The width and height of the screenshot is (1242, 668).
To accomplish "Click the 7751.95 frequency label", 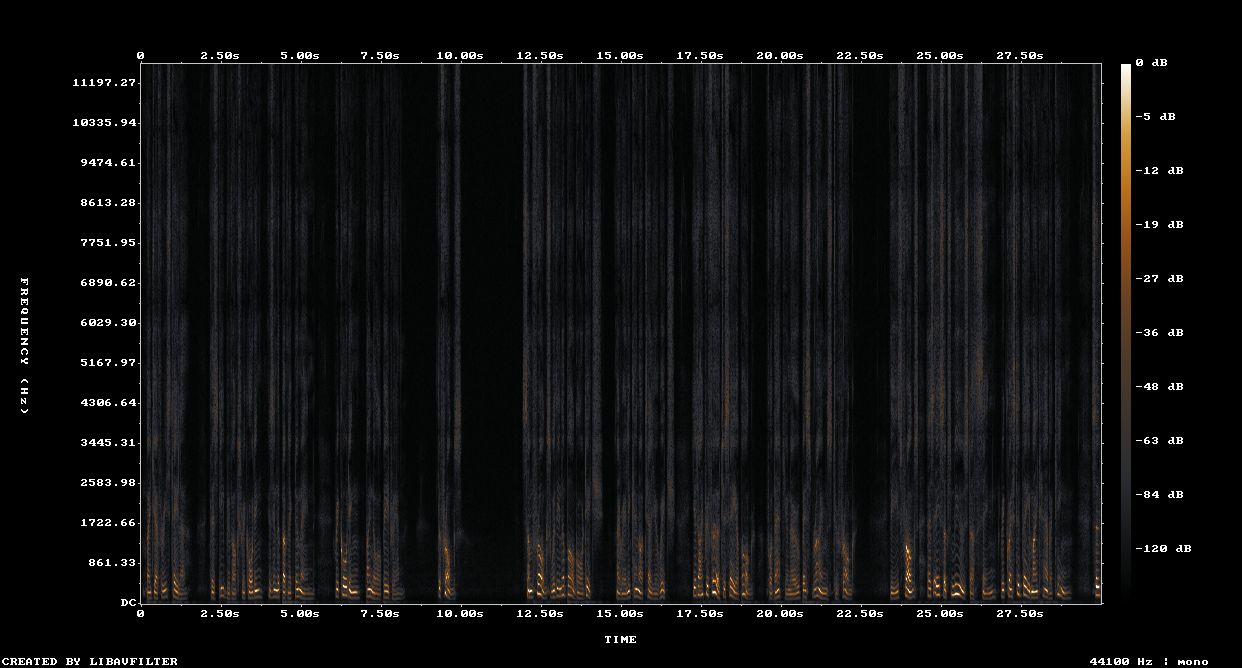I will (108, 242).
